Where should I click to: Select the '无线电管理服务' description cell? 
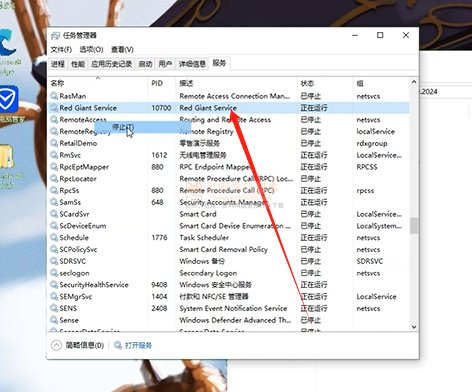203,155
